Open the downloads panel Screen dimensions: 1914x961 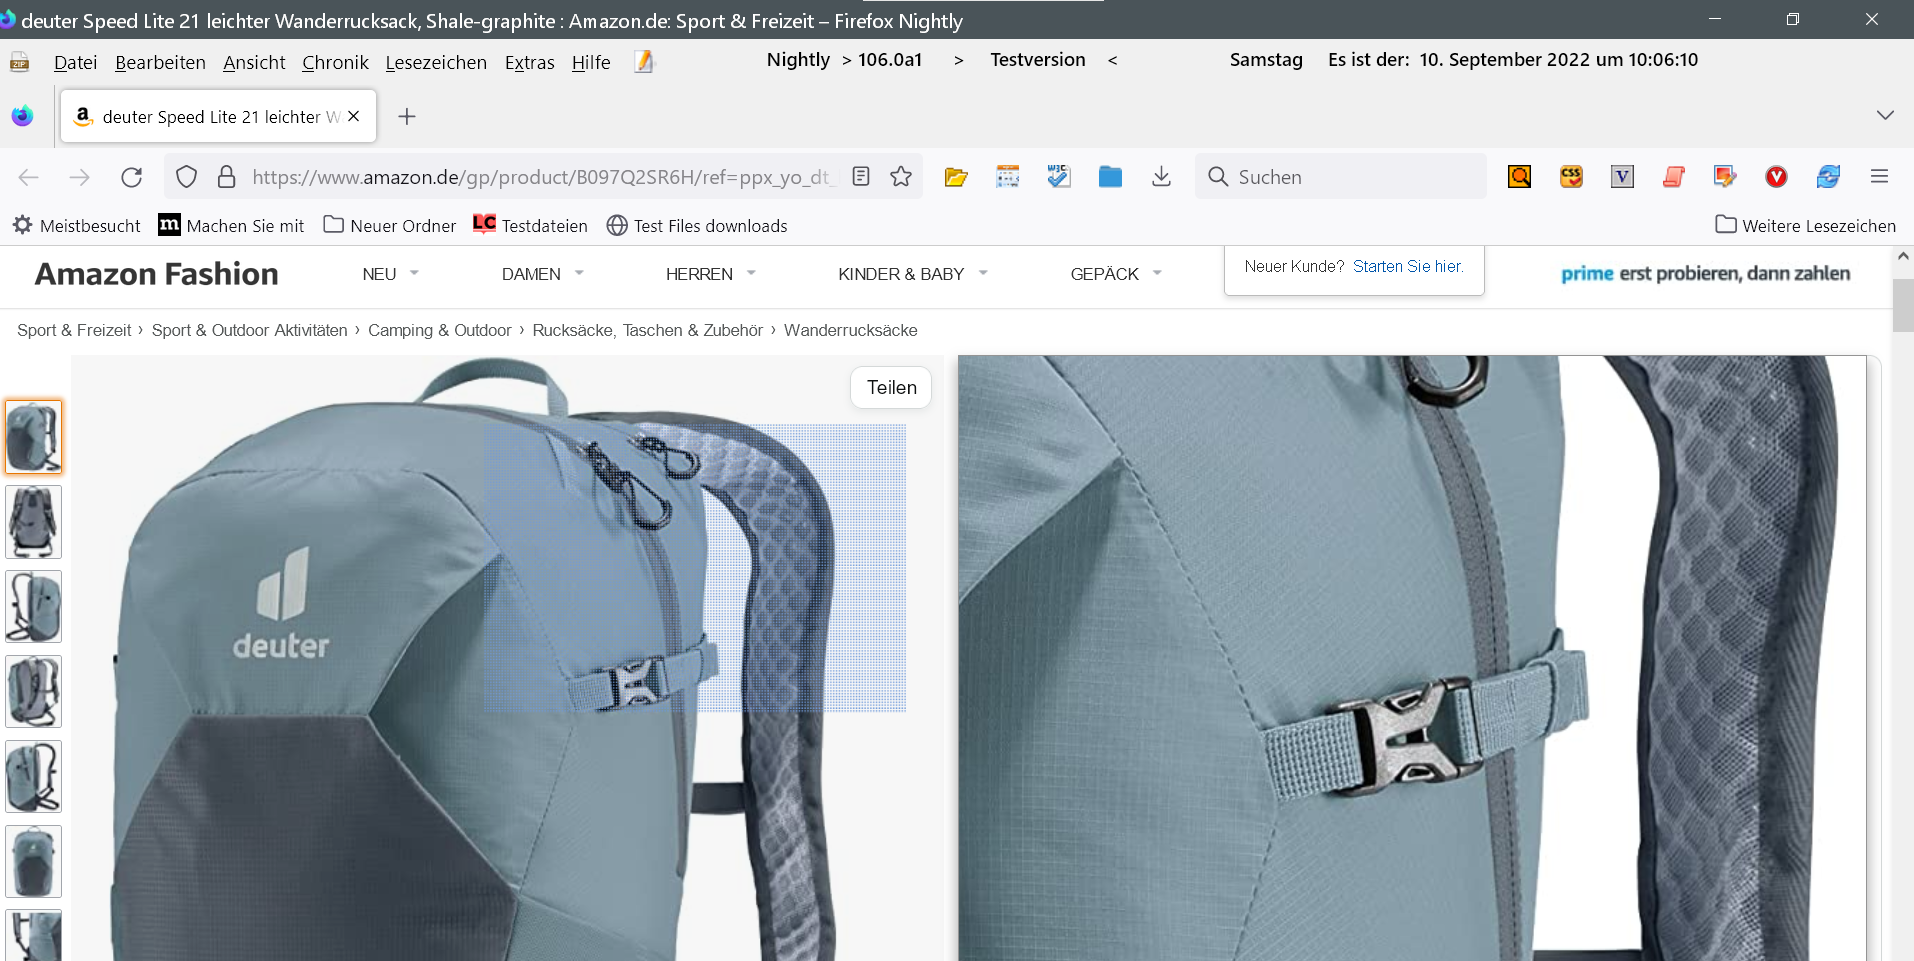pos(1161,177)
